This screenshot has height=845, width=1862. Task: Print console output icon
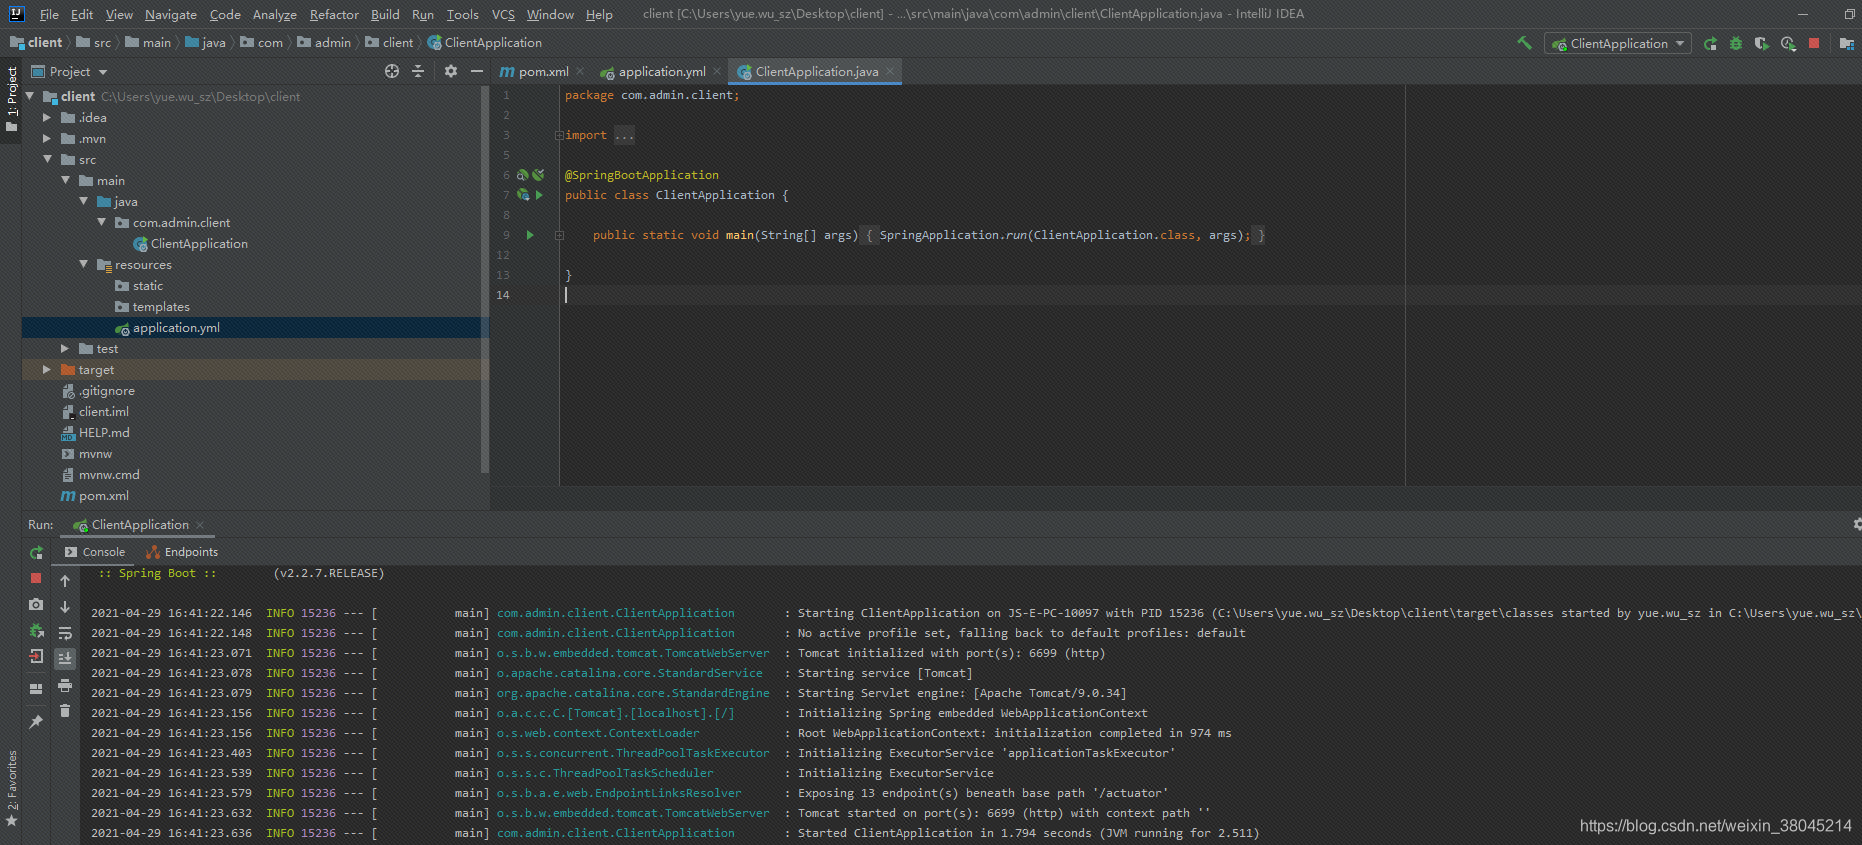[65, 685]
